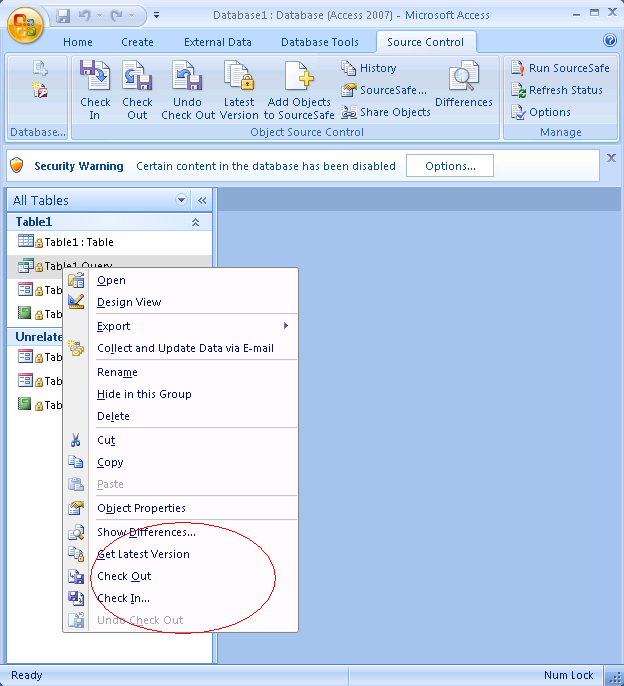This screenshot has width=624, height=686.
Task: Choose Design View in context menu
Action: (129, 302)
